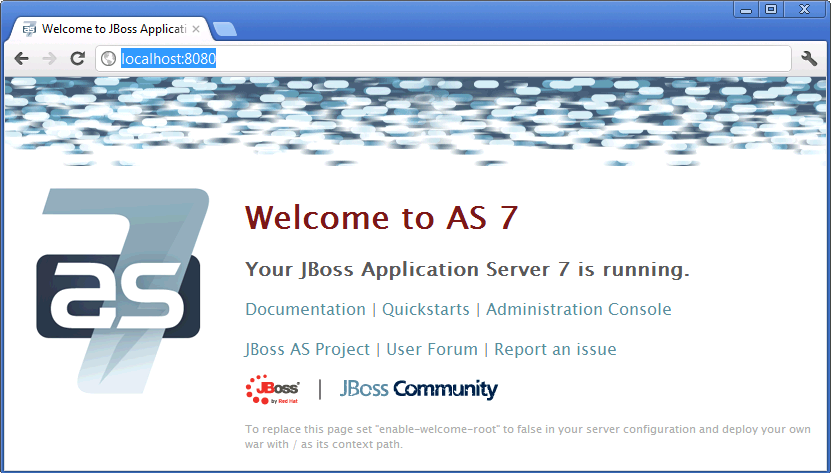Viewport: 831px width, 473px height.
Task: Go to the Administration Console
Action: click(578, 310)
